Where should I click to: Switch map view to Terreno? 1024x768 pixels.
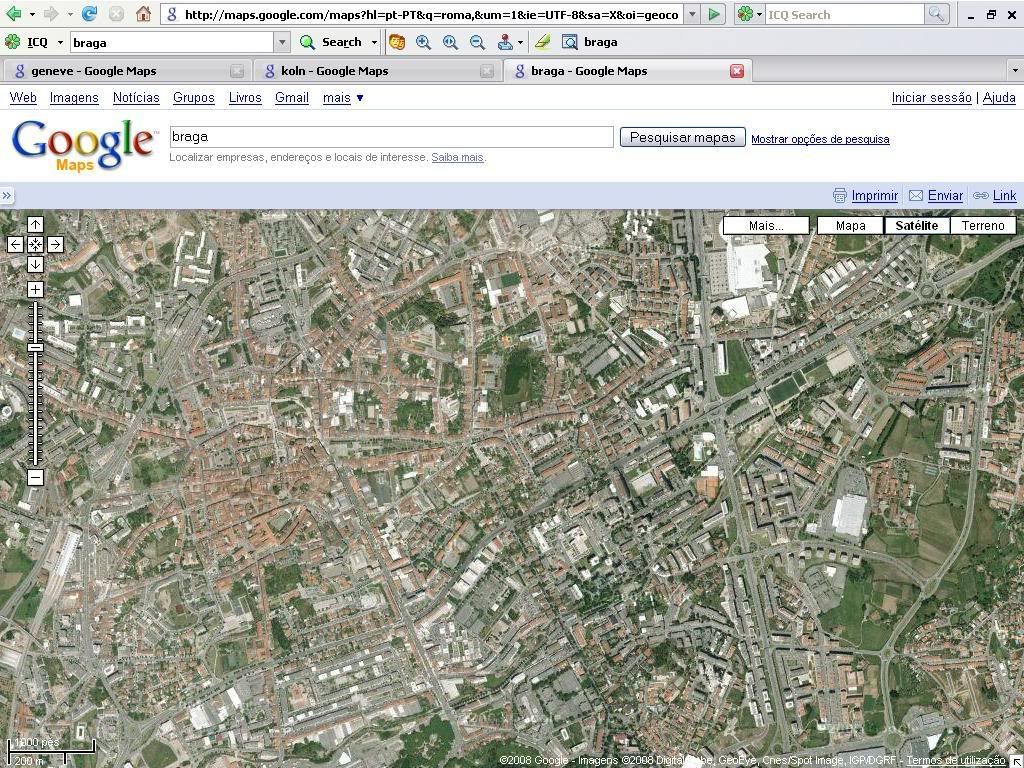(x=982, y=225)
